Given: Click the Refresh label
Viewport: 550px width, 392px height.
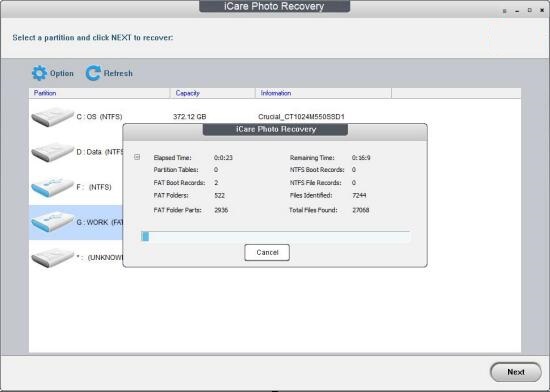Looking at the screenshot, I should (x=118, y=73).
